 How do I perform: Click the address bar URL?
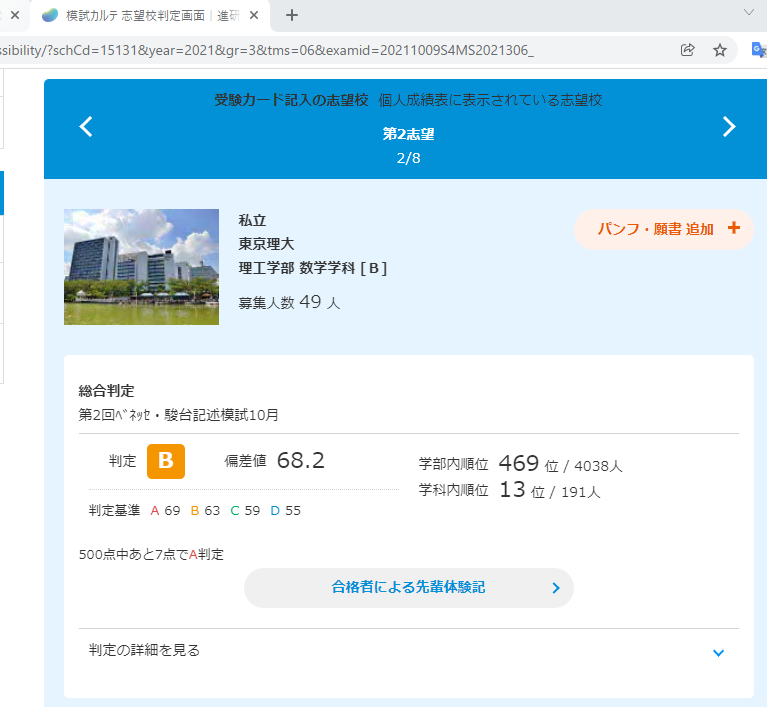[267, 50]
